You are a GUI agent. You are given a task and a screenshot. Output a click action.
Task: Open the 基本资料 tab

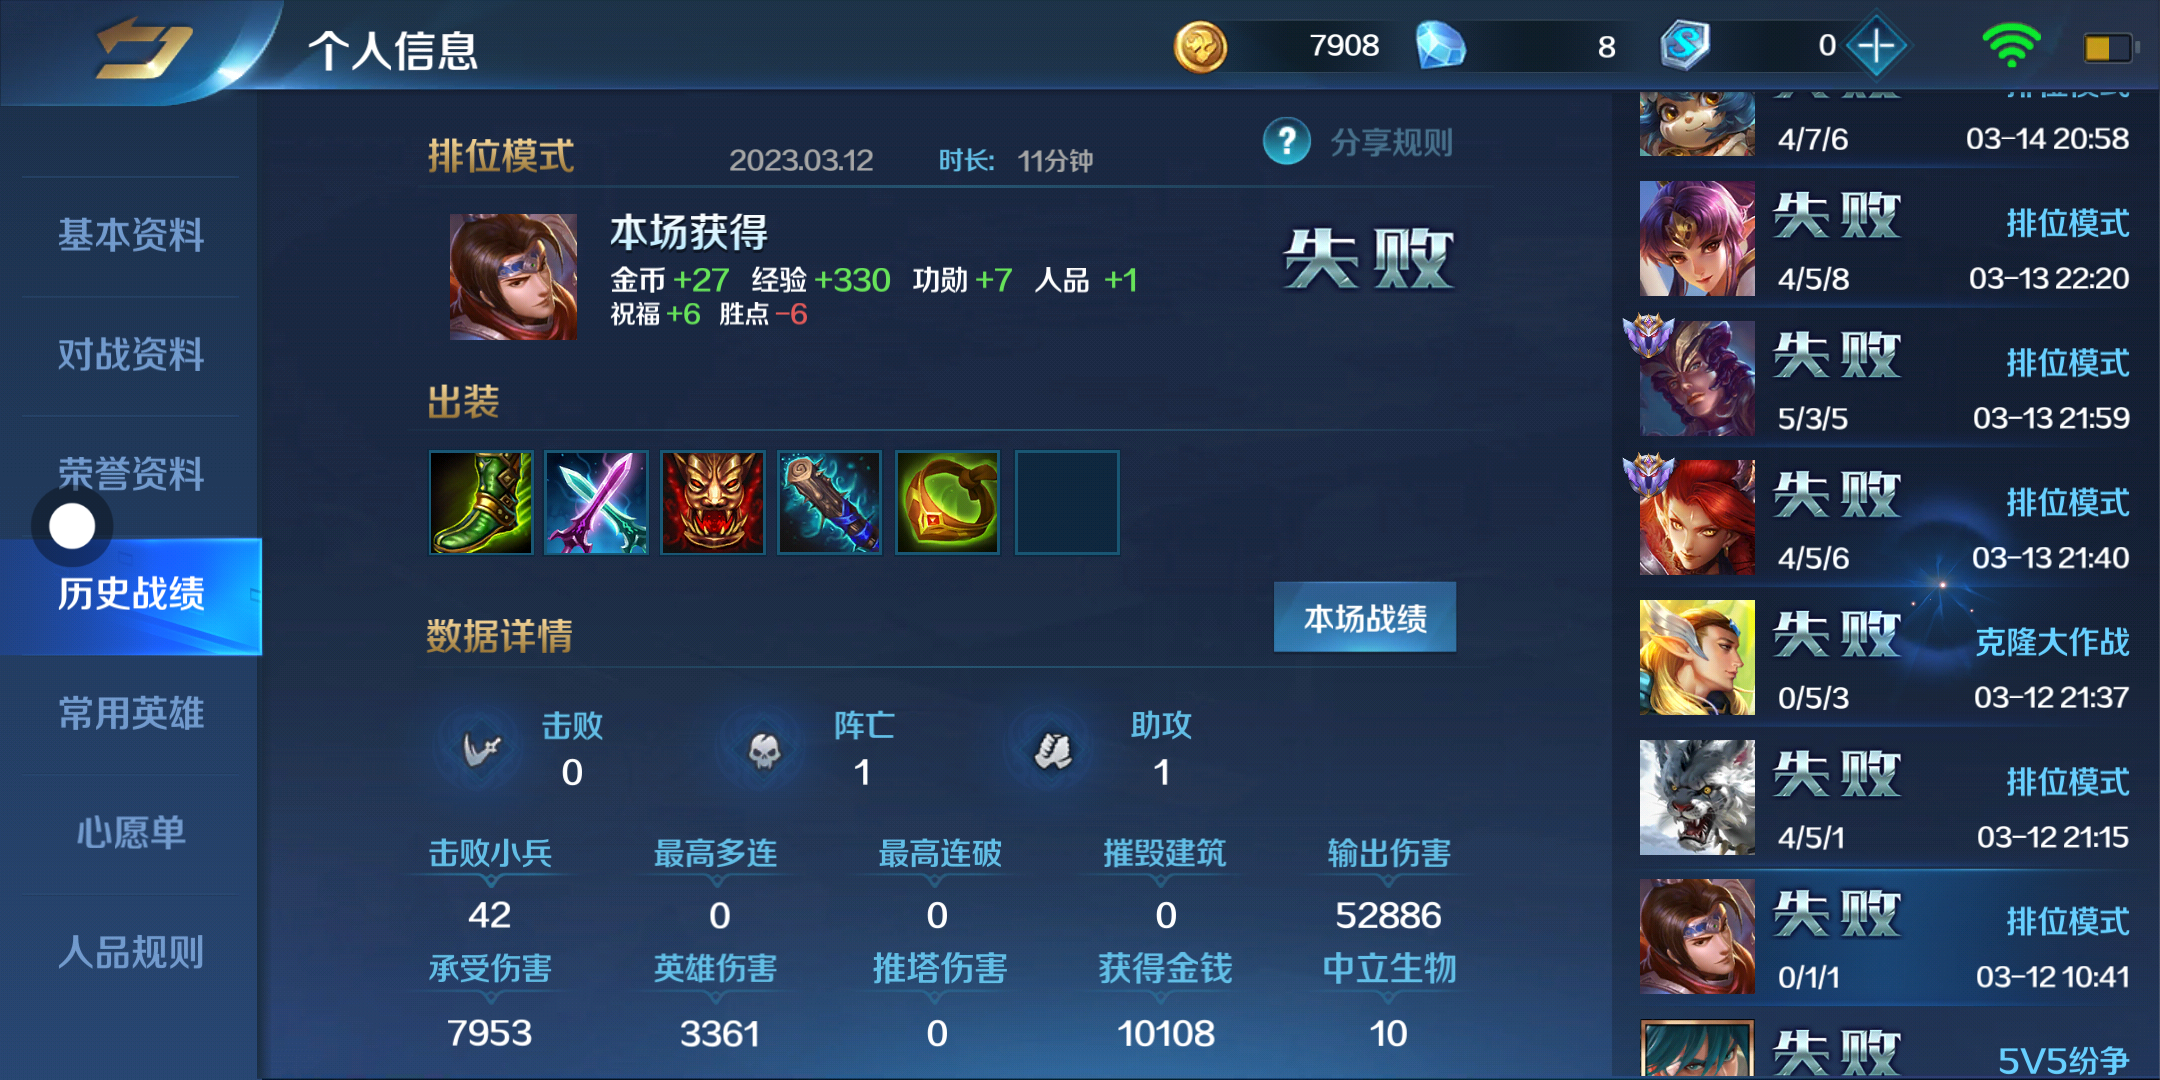(131, 236)
